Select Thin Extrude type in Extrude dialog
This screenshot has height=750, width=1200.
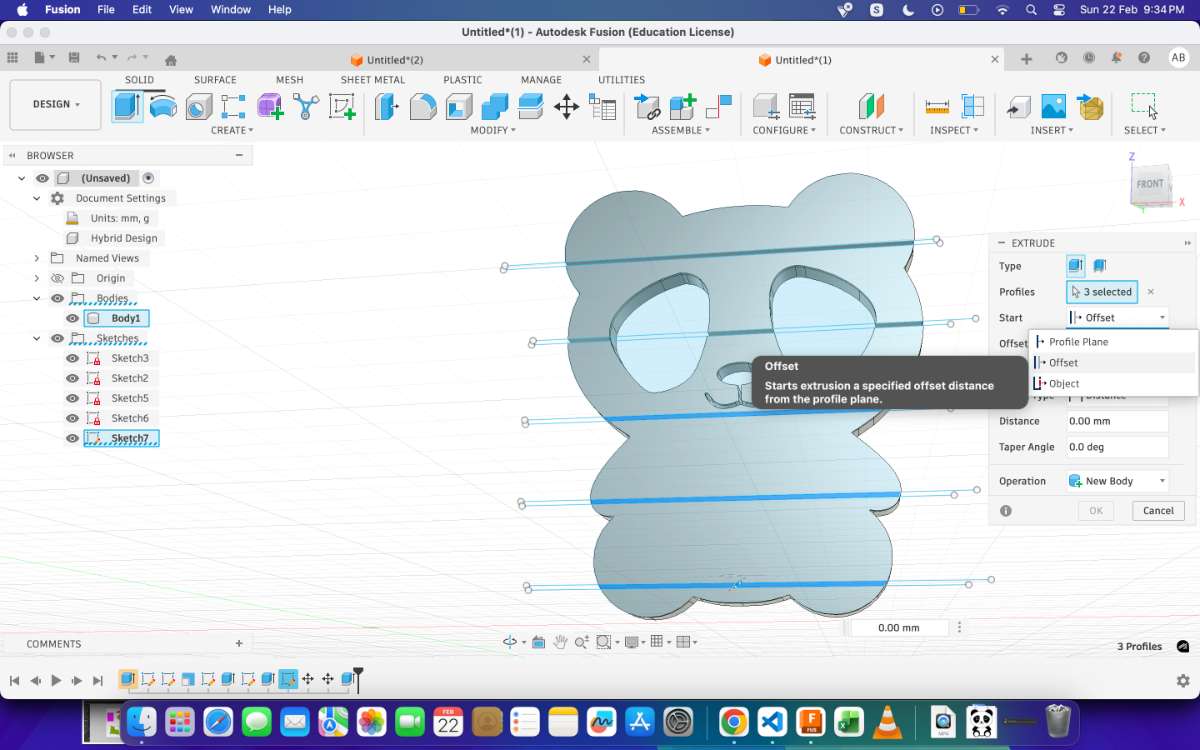click(x=1099, y=266)
